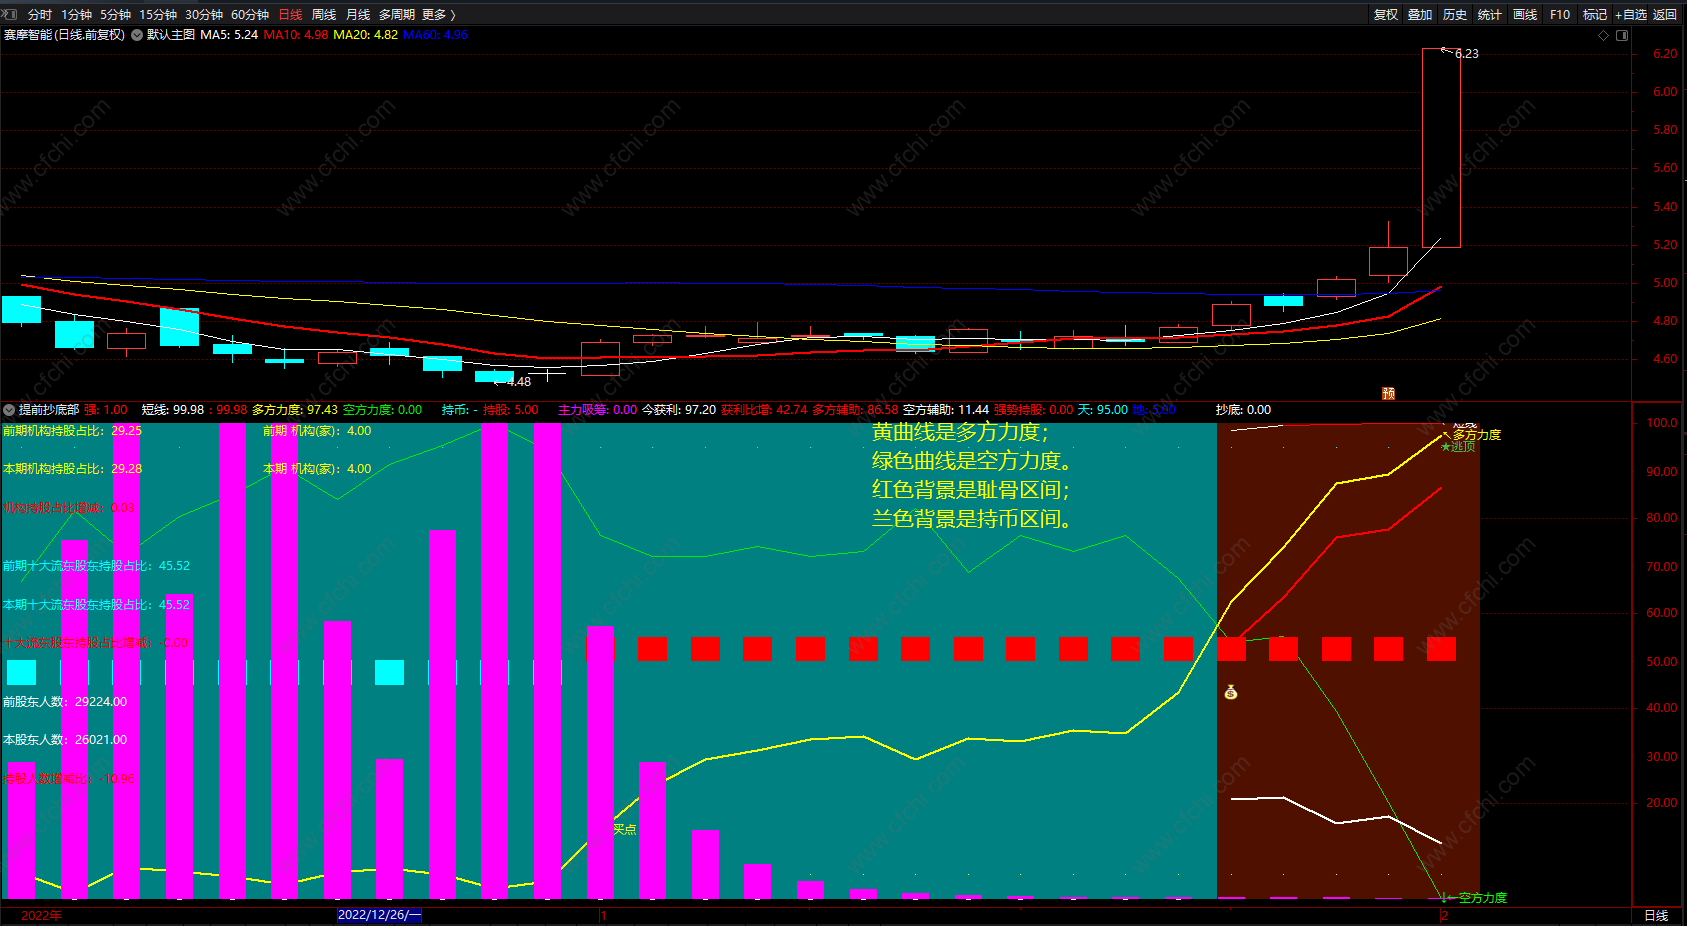Viewport: 1687px width, 926px height.
Task: Click the 多方力度 yellow line end label
Action: [x=1477, y=435]
